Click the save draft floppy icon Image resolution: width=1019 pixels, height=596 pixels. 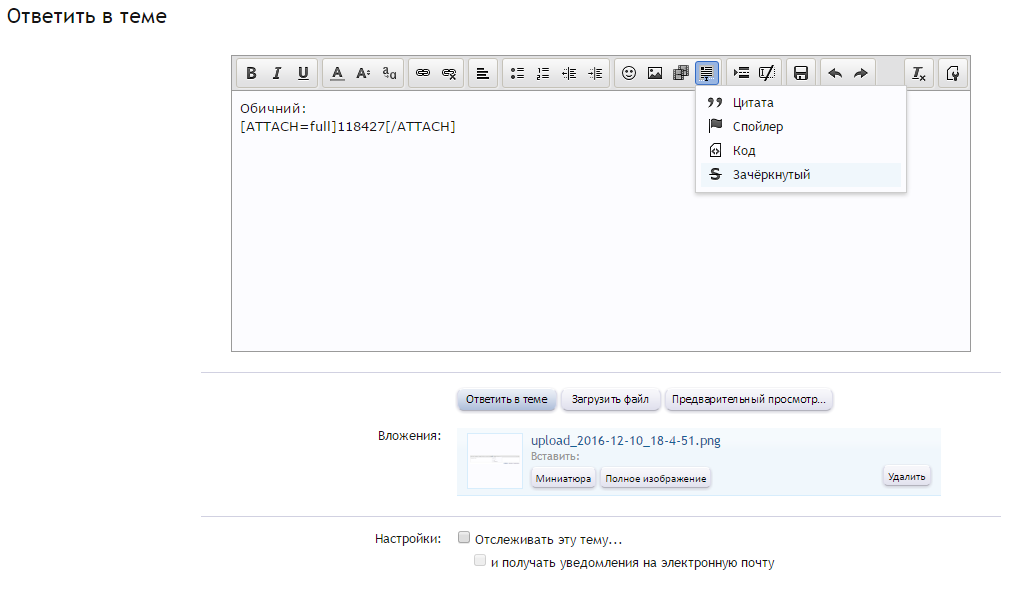click(801, 73)
